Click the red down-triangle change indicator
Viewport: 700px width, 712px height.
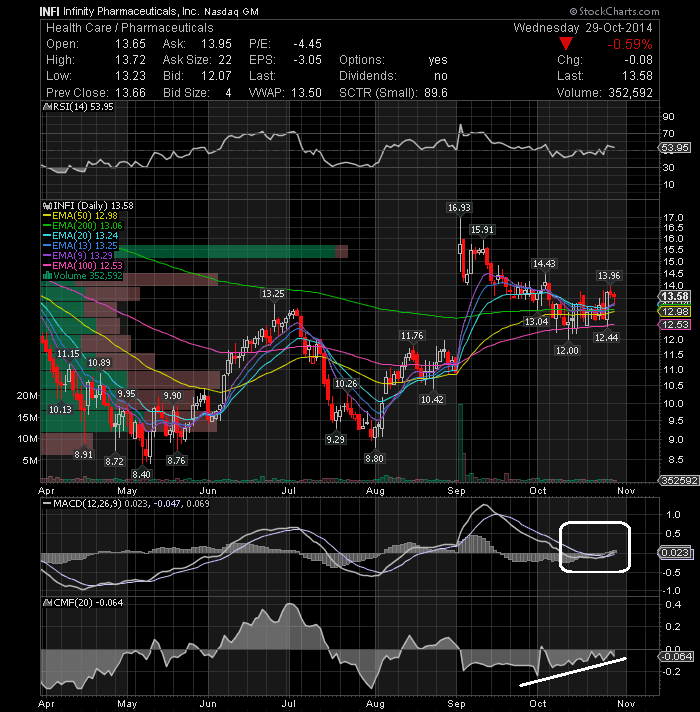pos(566,44)
